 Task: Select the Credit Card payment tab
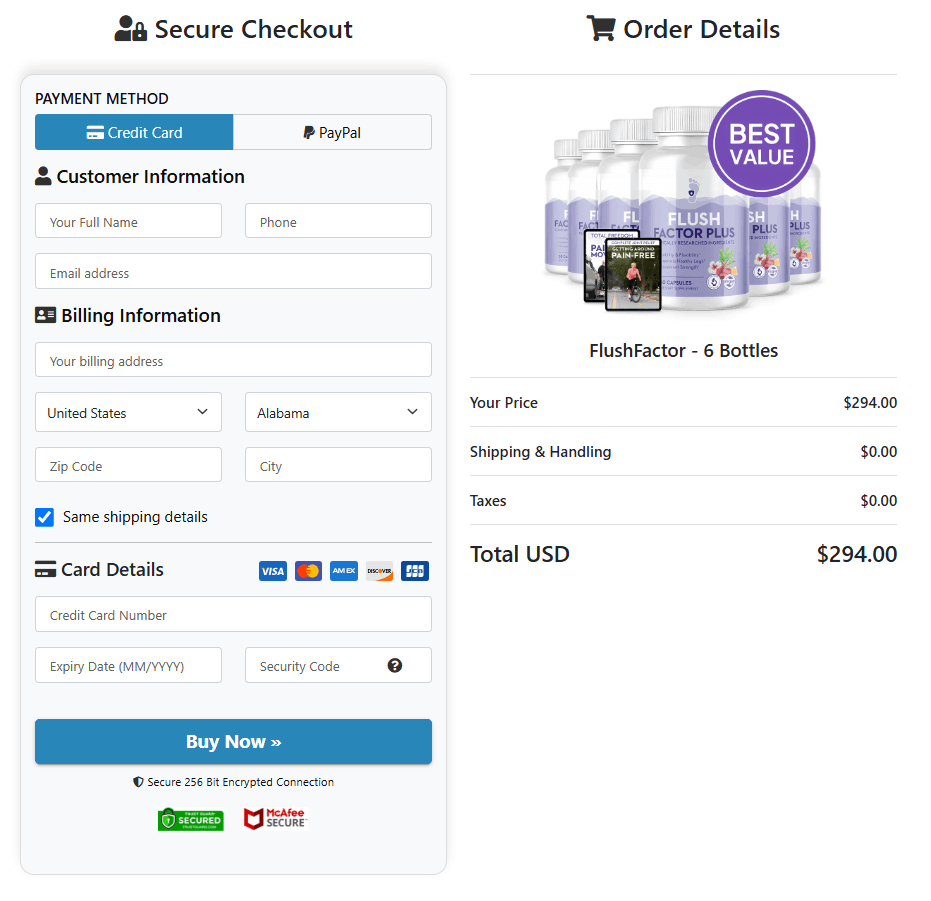click(133, 132)
